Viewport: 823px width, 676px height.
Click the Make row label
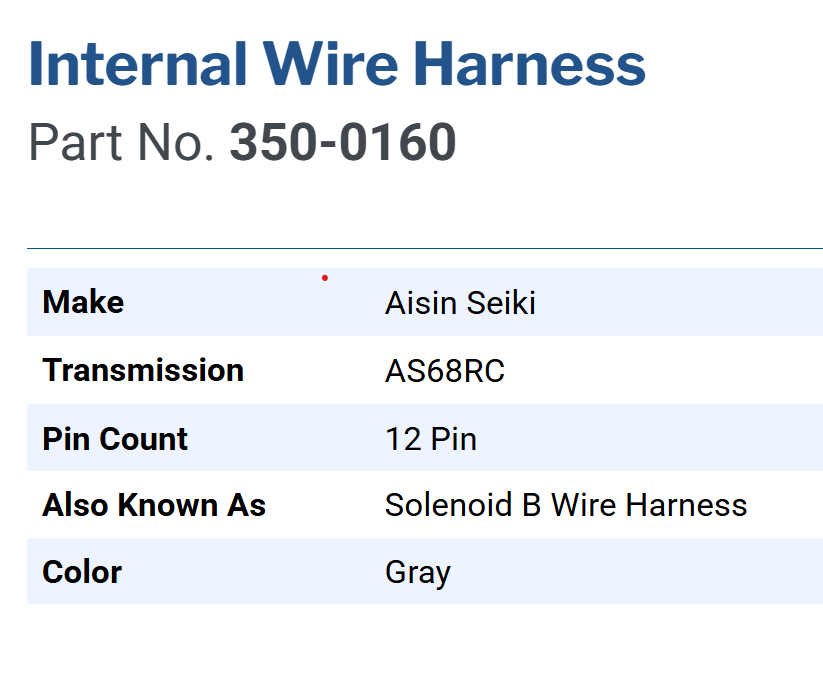pyautogui.click(x=83, y=302)
